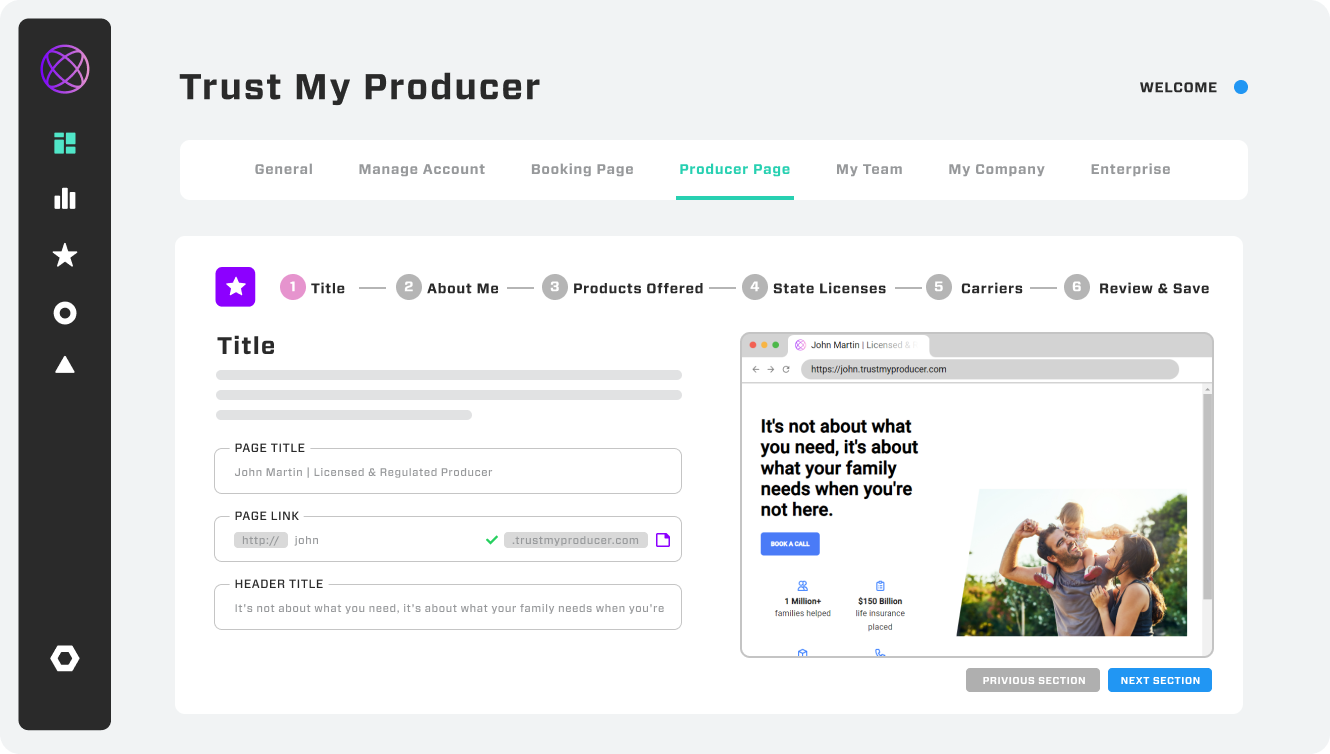Viewport: 1330px width, 754px height.
Task: Click the globe logo in the sidebar
Action: click(x=65, y=69)
